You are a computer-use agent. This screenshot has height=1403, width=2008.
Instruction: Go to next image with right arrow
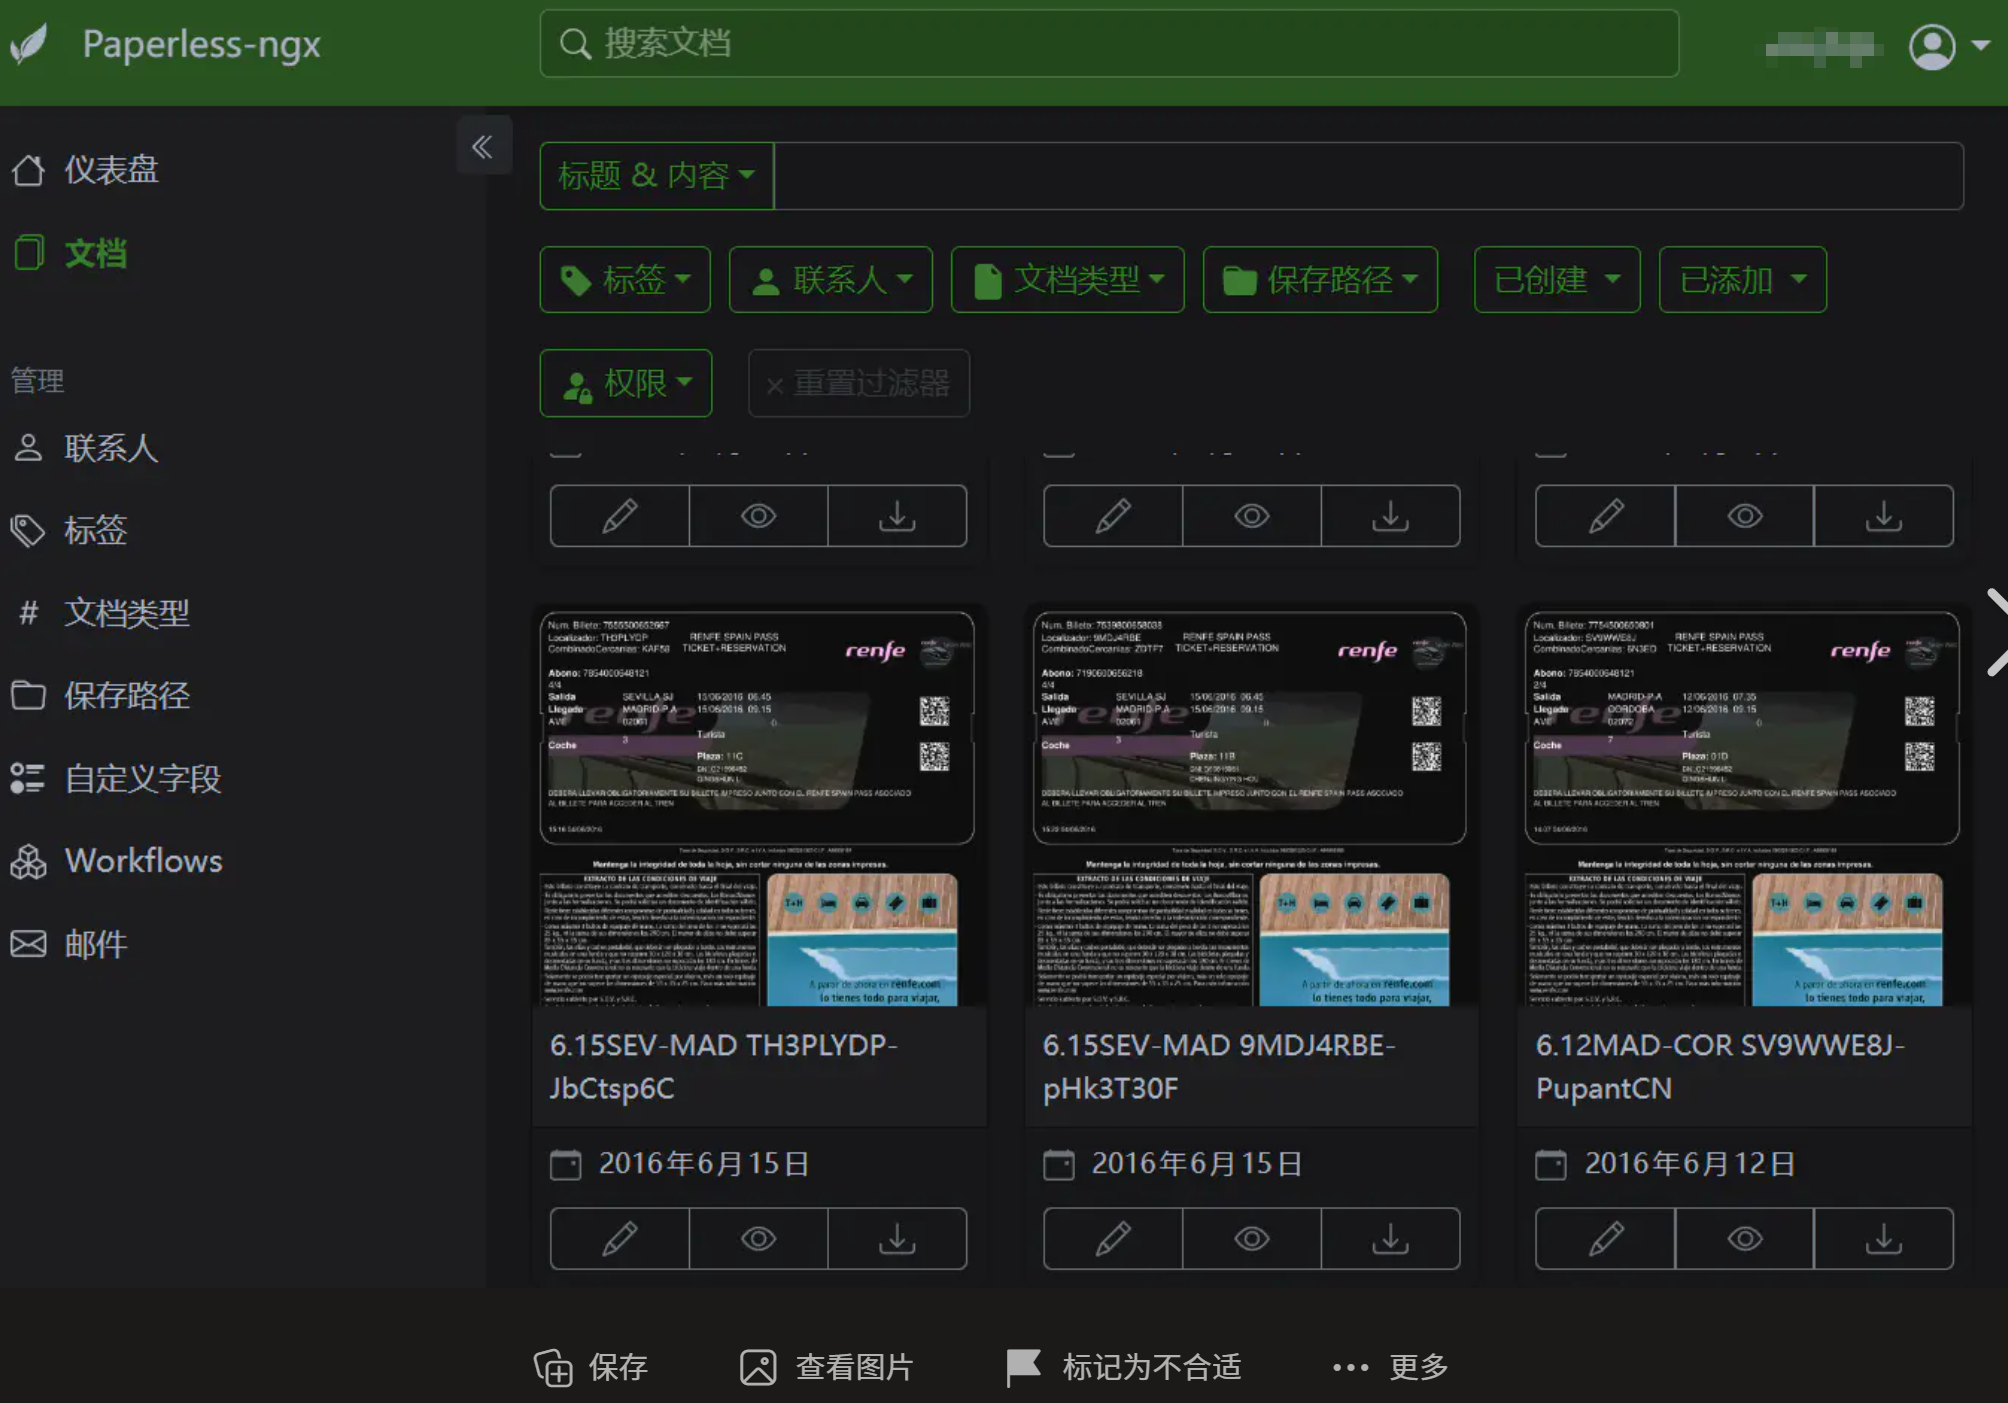coord(1996,632)
